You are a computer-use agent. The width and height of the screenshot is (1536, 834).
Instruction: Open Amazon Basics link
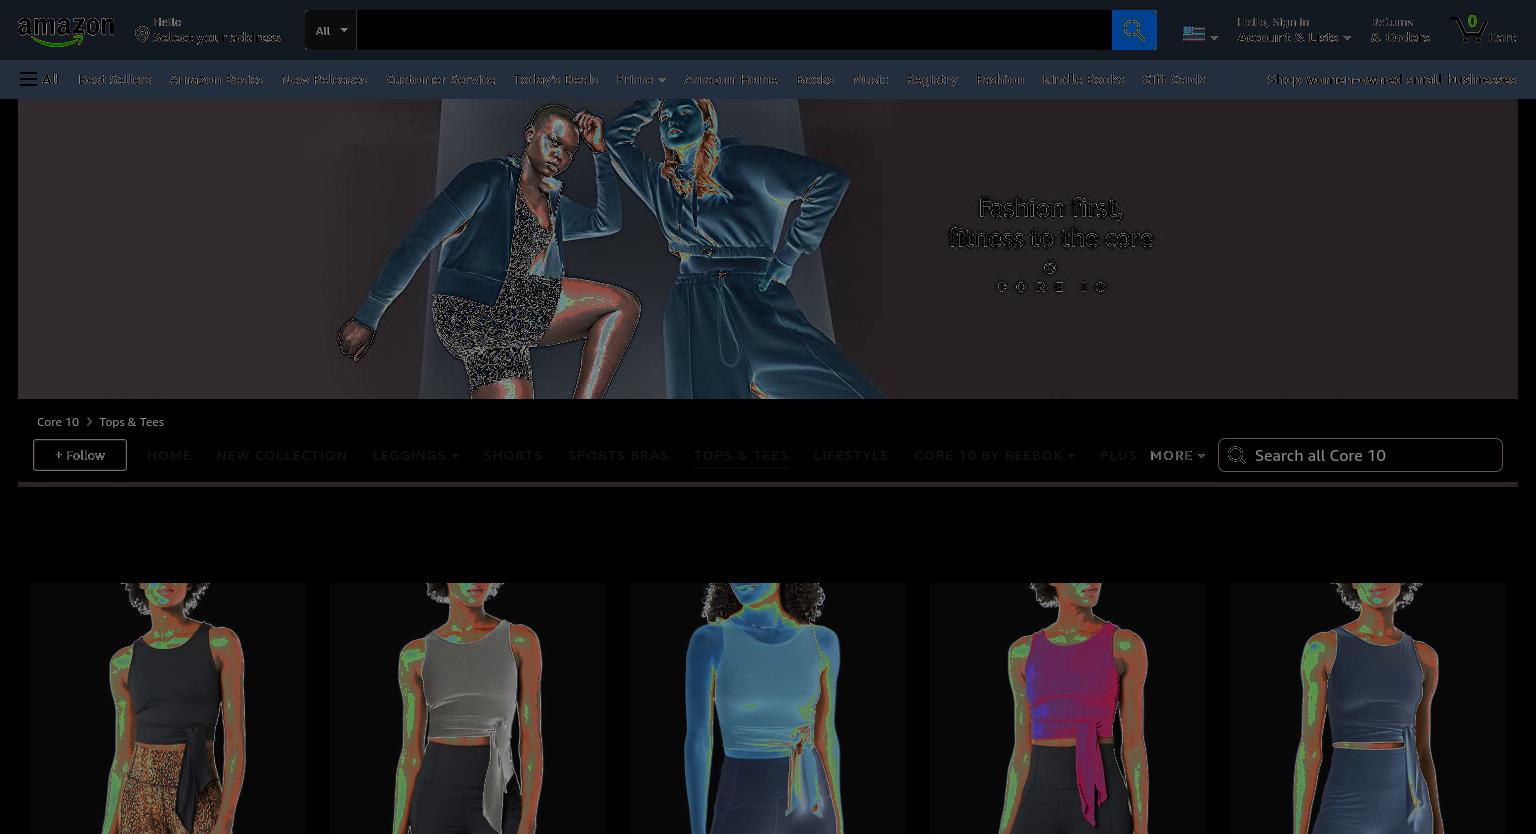click(216, 79)
